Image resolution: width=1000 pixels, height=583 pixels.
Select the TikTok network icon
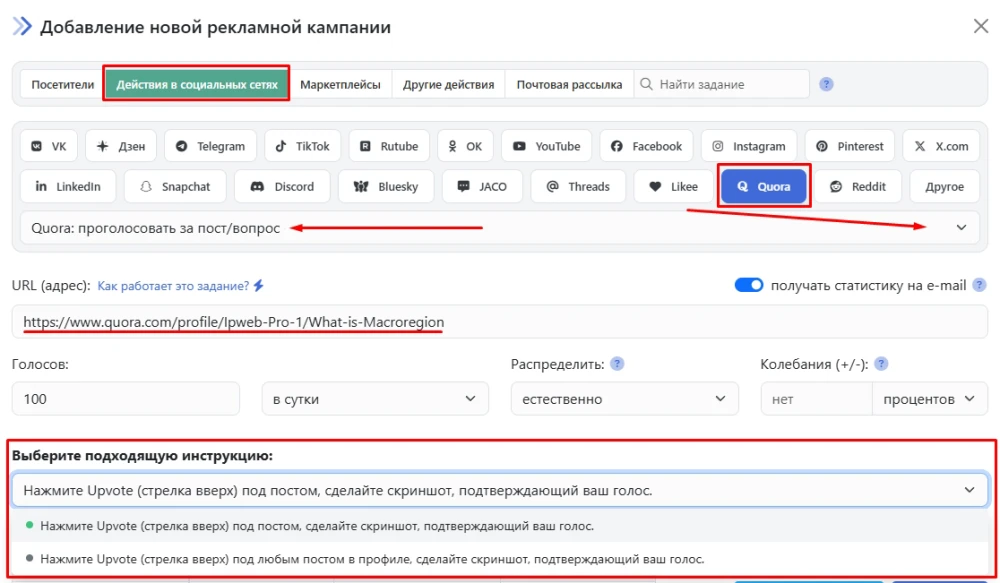click(302, 145)
